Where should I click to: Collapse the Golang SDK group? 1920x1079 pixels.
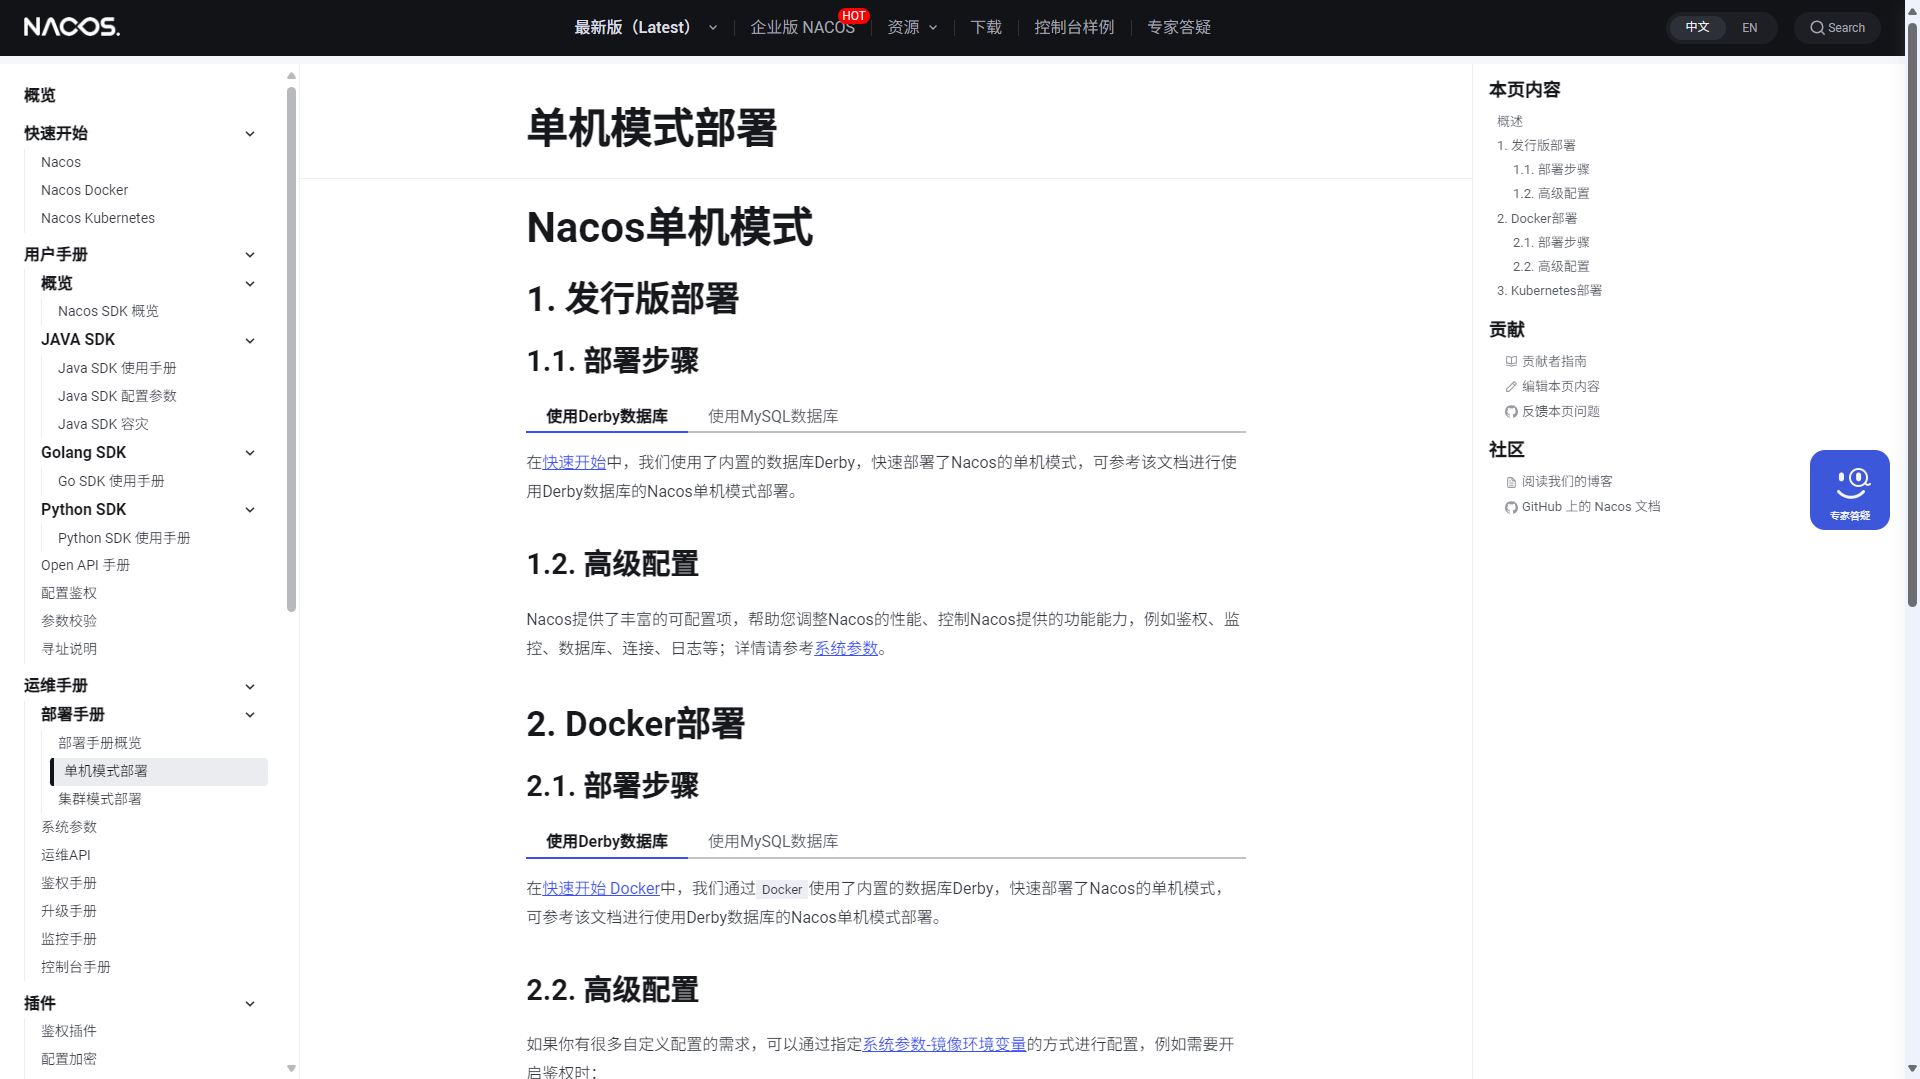point(250,453)
